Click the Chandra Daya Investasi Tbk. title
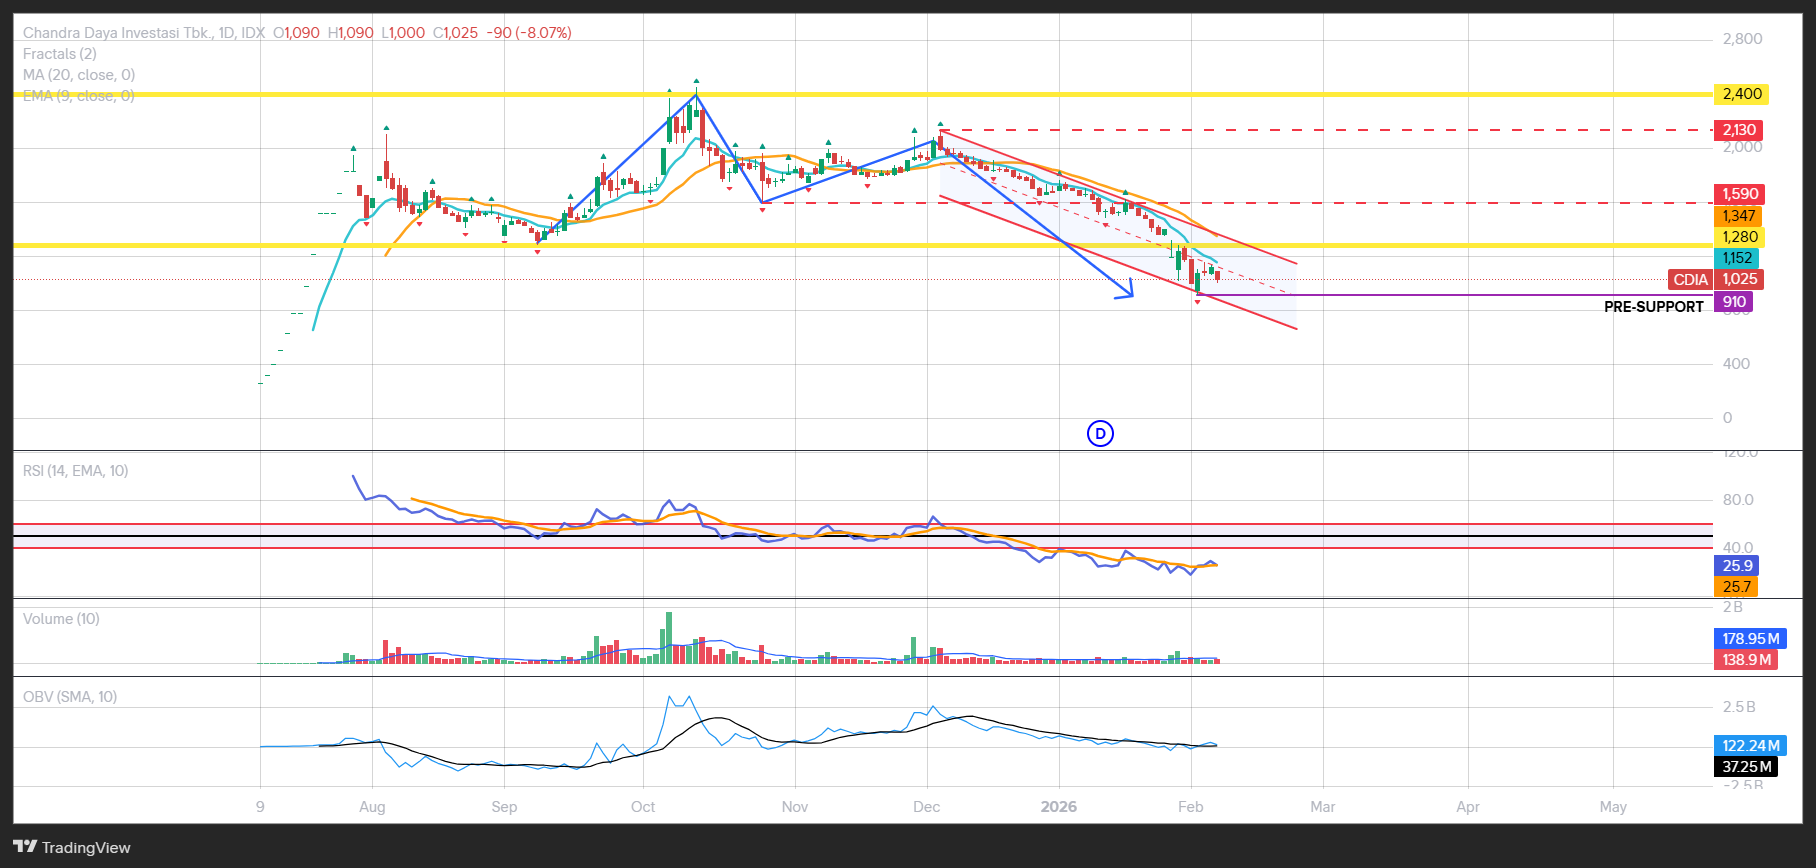 click(x=118, y=33)
